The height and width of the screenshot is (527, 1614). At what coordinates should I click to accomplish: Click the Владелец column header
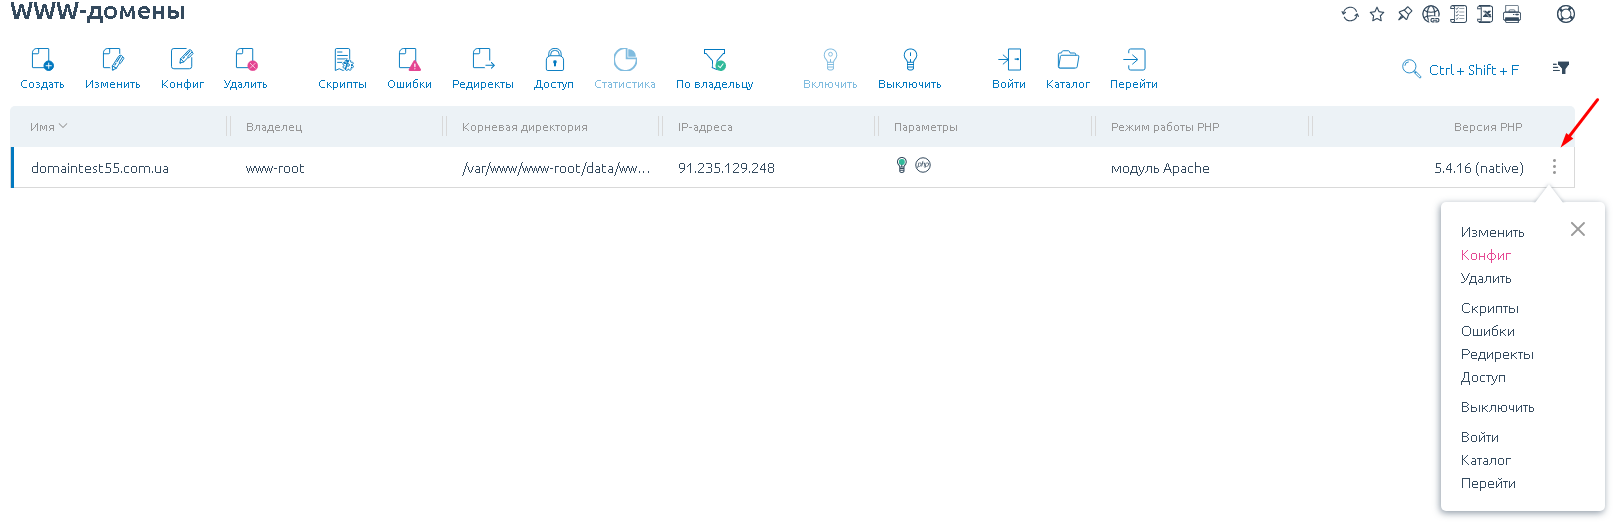pos(274,127)
